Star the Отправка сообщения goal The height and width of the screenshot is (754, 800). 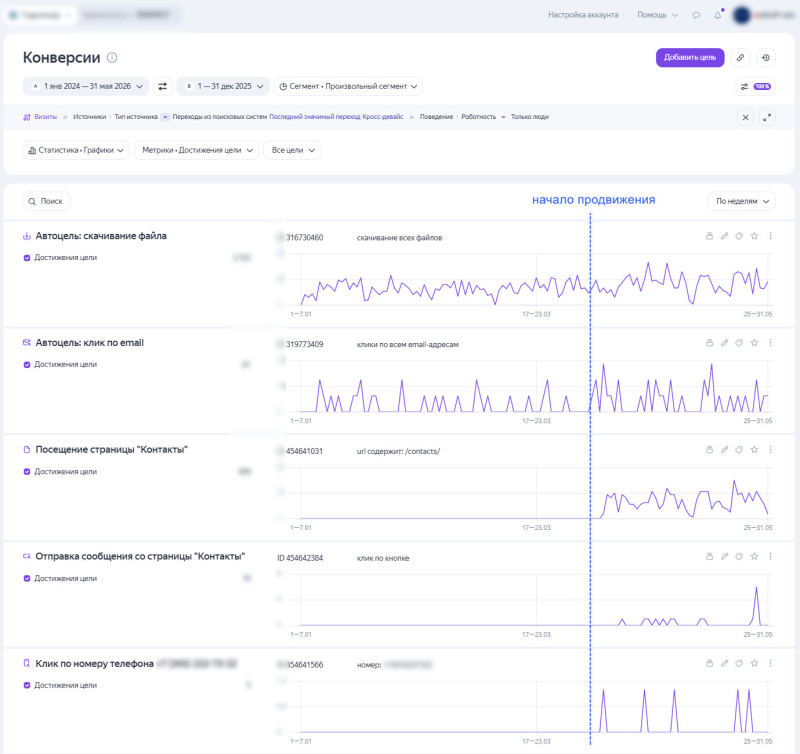coord(754,556)
